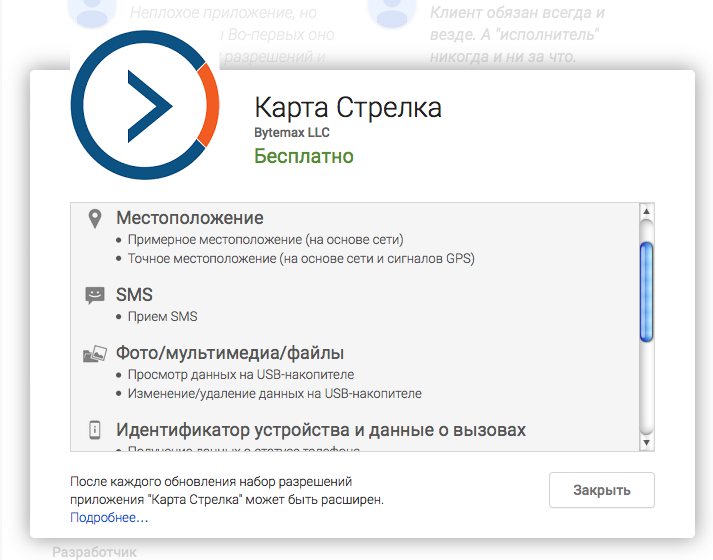The height and width of the screenshot is (560, 713).
Task: Select the Фото/мультимедиа/файлы heading
Action: [230, 353]
